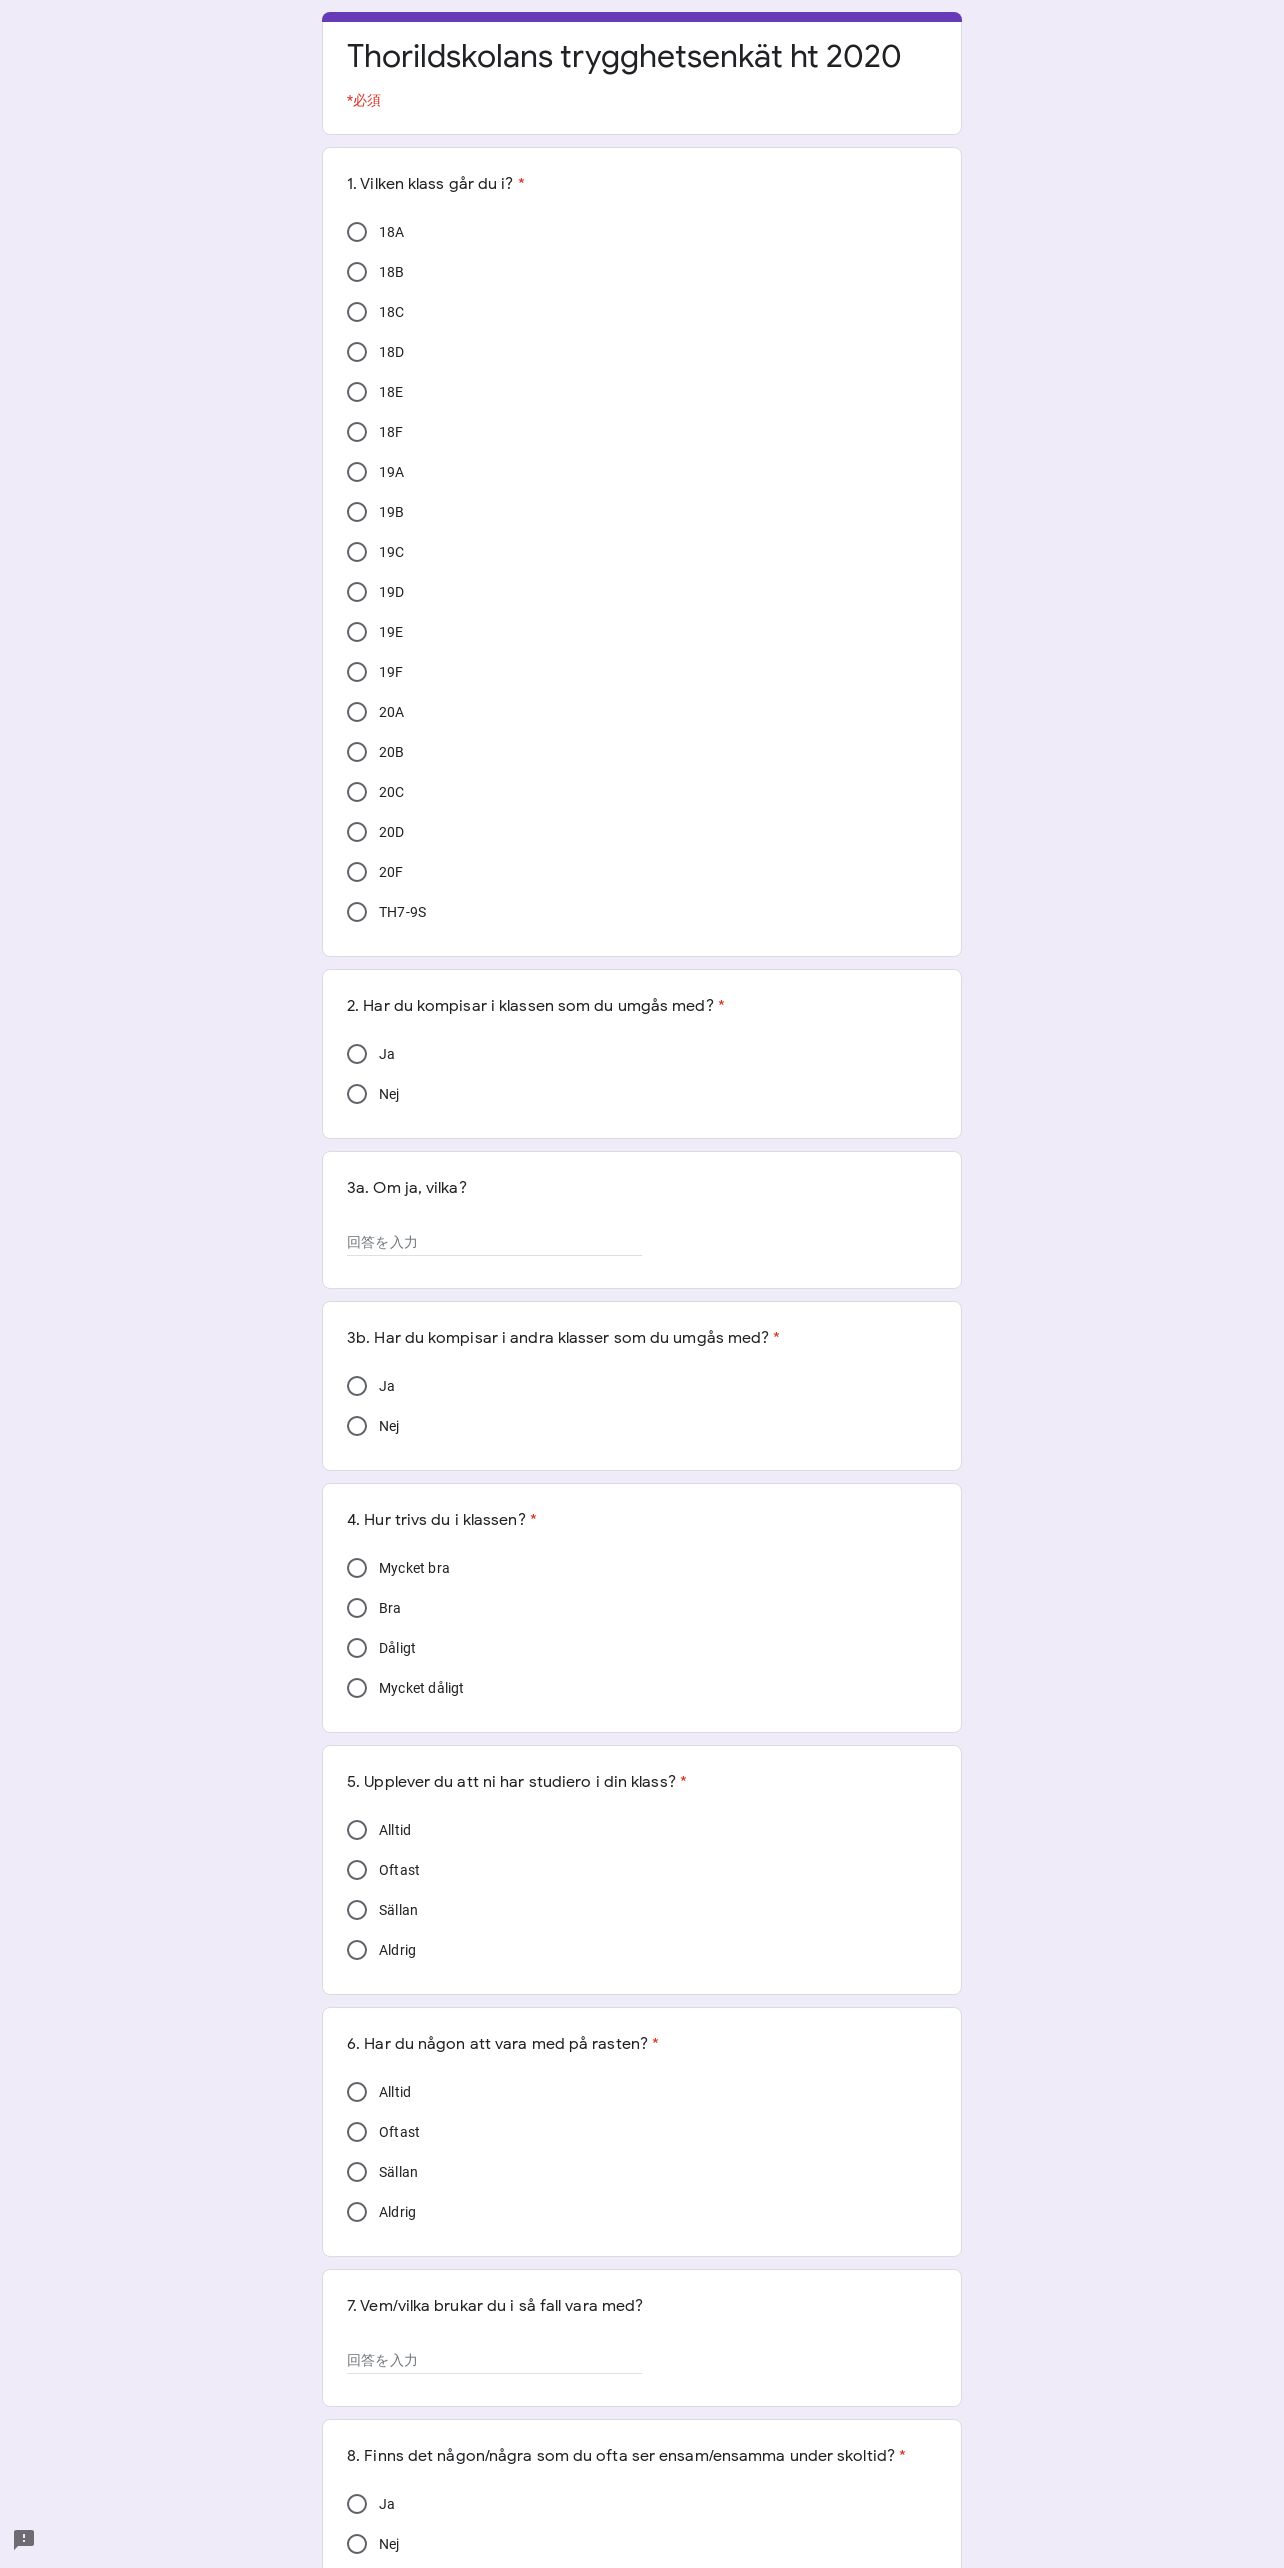This screenshot has width=1284, height=2568.
Task: Select Mycket bra for question 4
Action: point(357,1568)
